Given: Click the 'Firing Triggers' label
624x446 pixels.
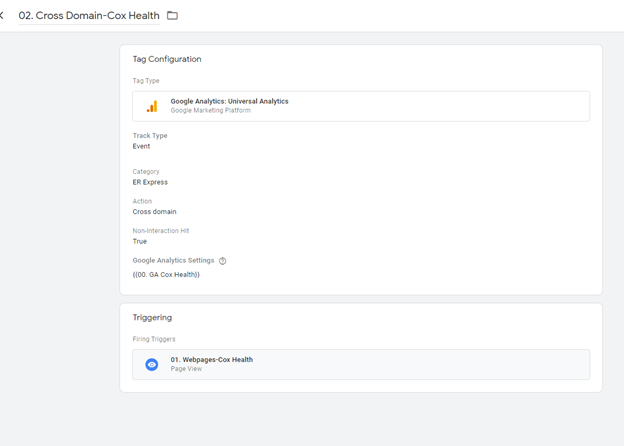Looking at the screenshot, I should 154,339.
